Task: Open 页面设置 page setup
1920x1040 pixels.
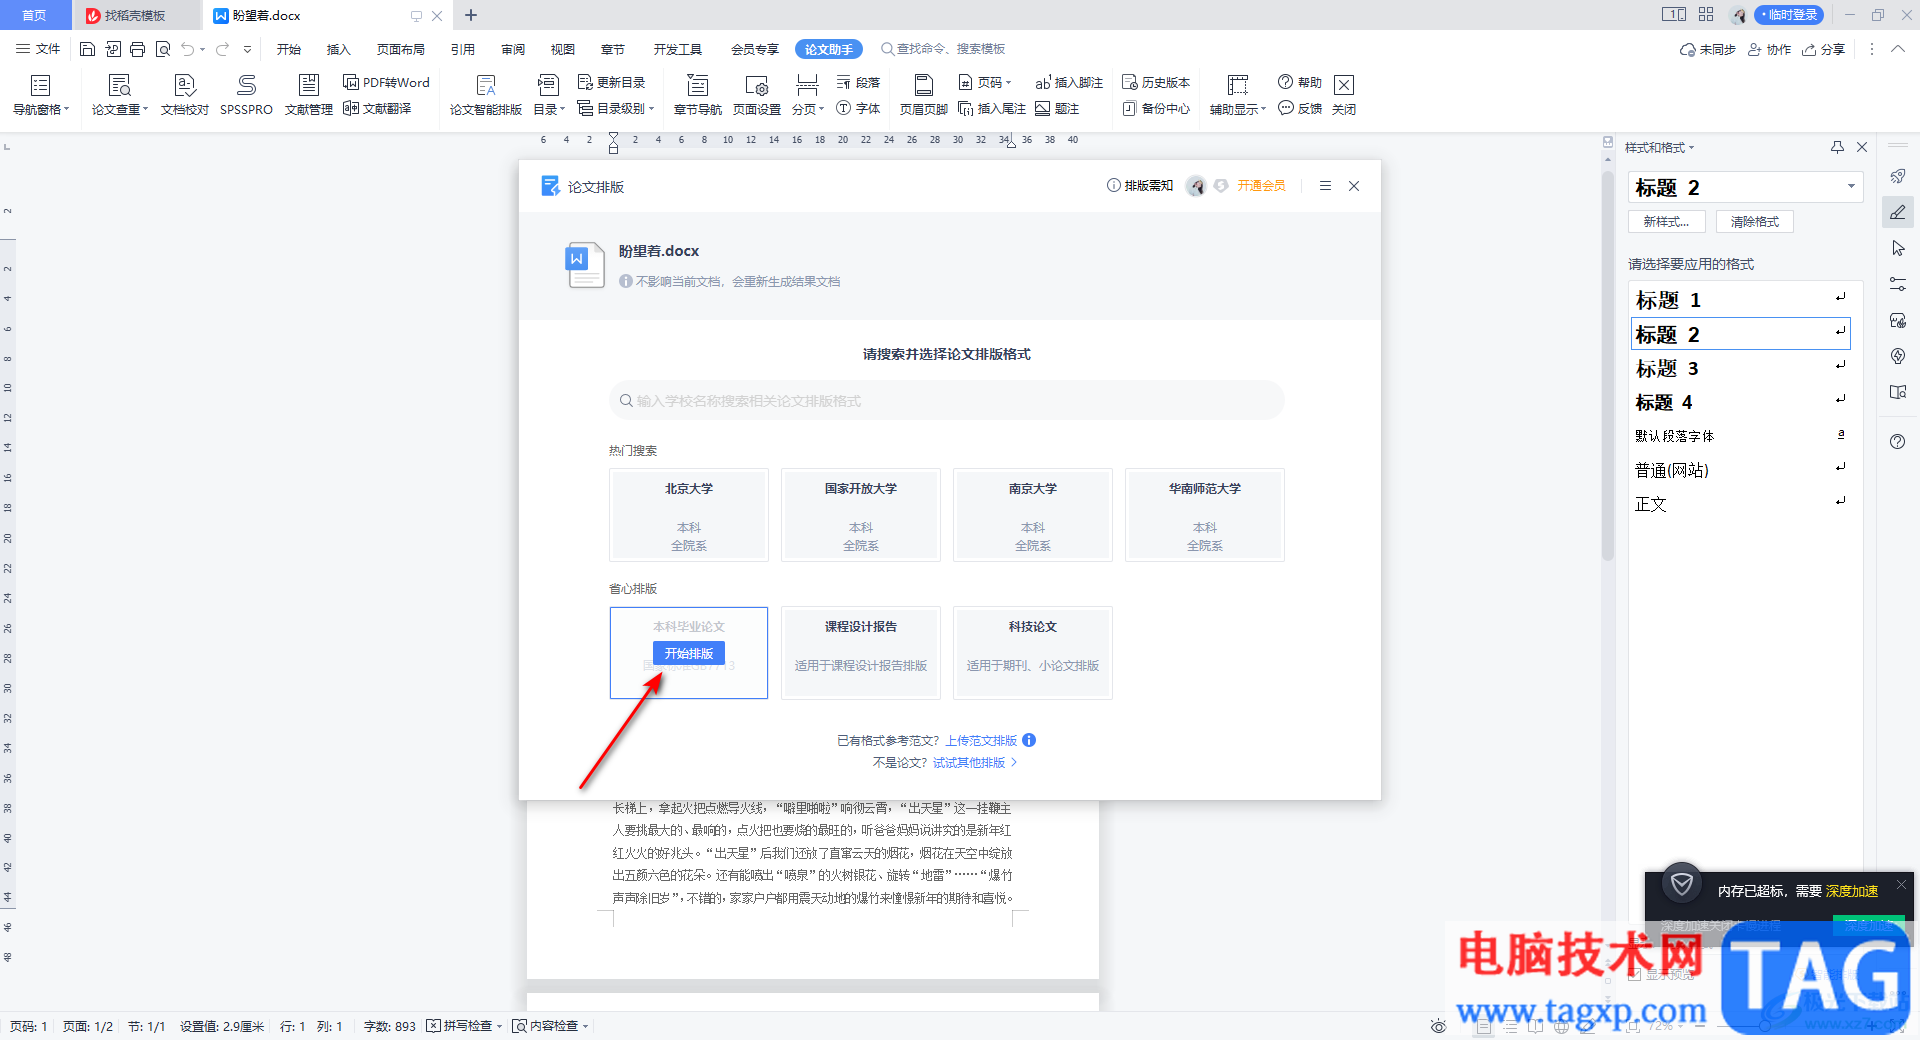Action: 757,96
